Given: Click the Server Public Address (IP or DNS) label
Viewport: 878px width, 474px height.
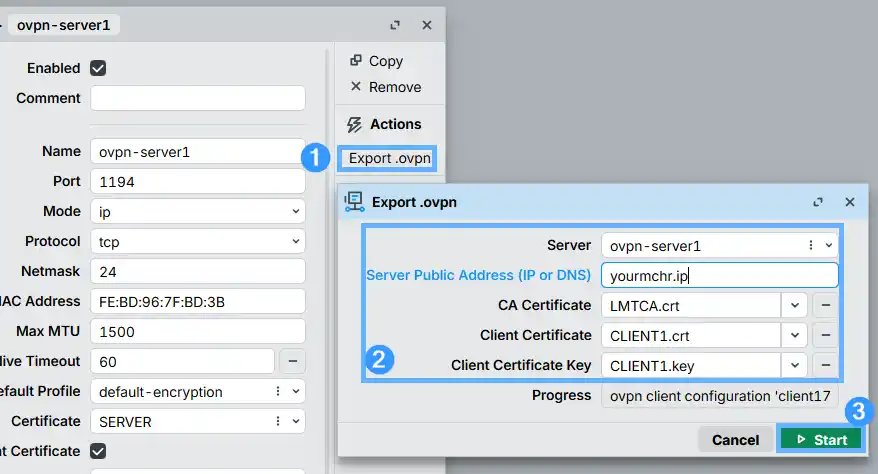Looking at the screenshot, I should pos(478,275).
